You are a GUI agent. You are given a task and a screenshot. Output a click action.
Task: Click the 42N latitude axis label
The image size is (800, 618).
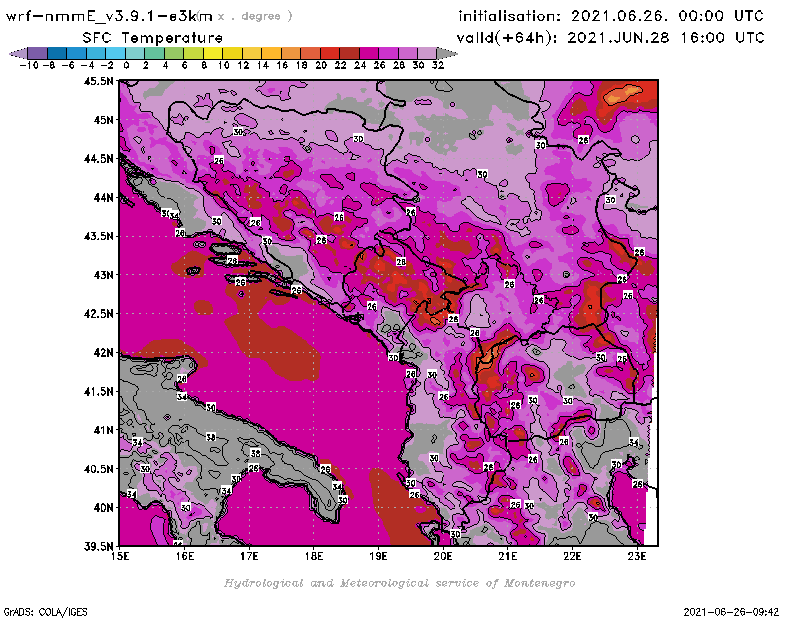pyautogui.click(x=103, y=353)
